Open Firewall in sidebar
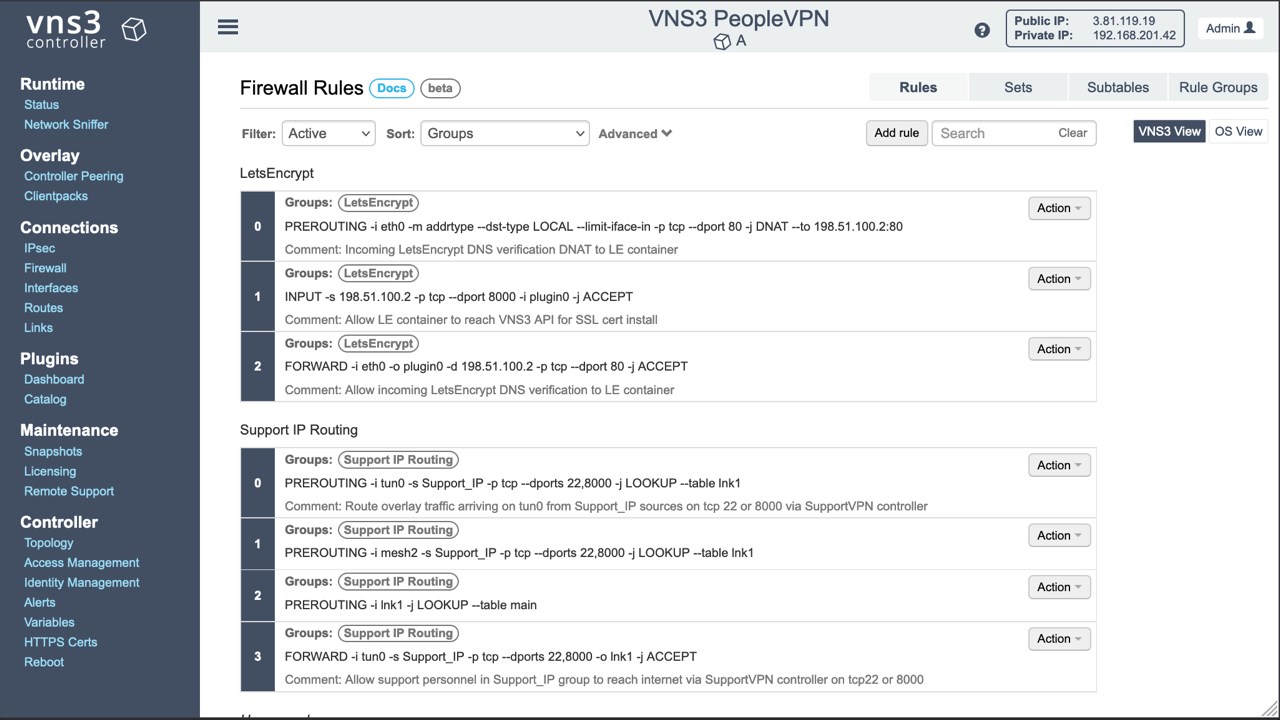The image size is (1280, 720). click(x=45, y=268)
